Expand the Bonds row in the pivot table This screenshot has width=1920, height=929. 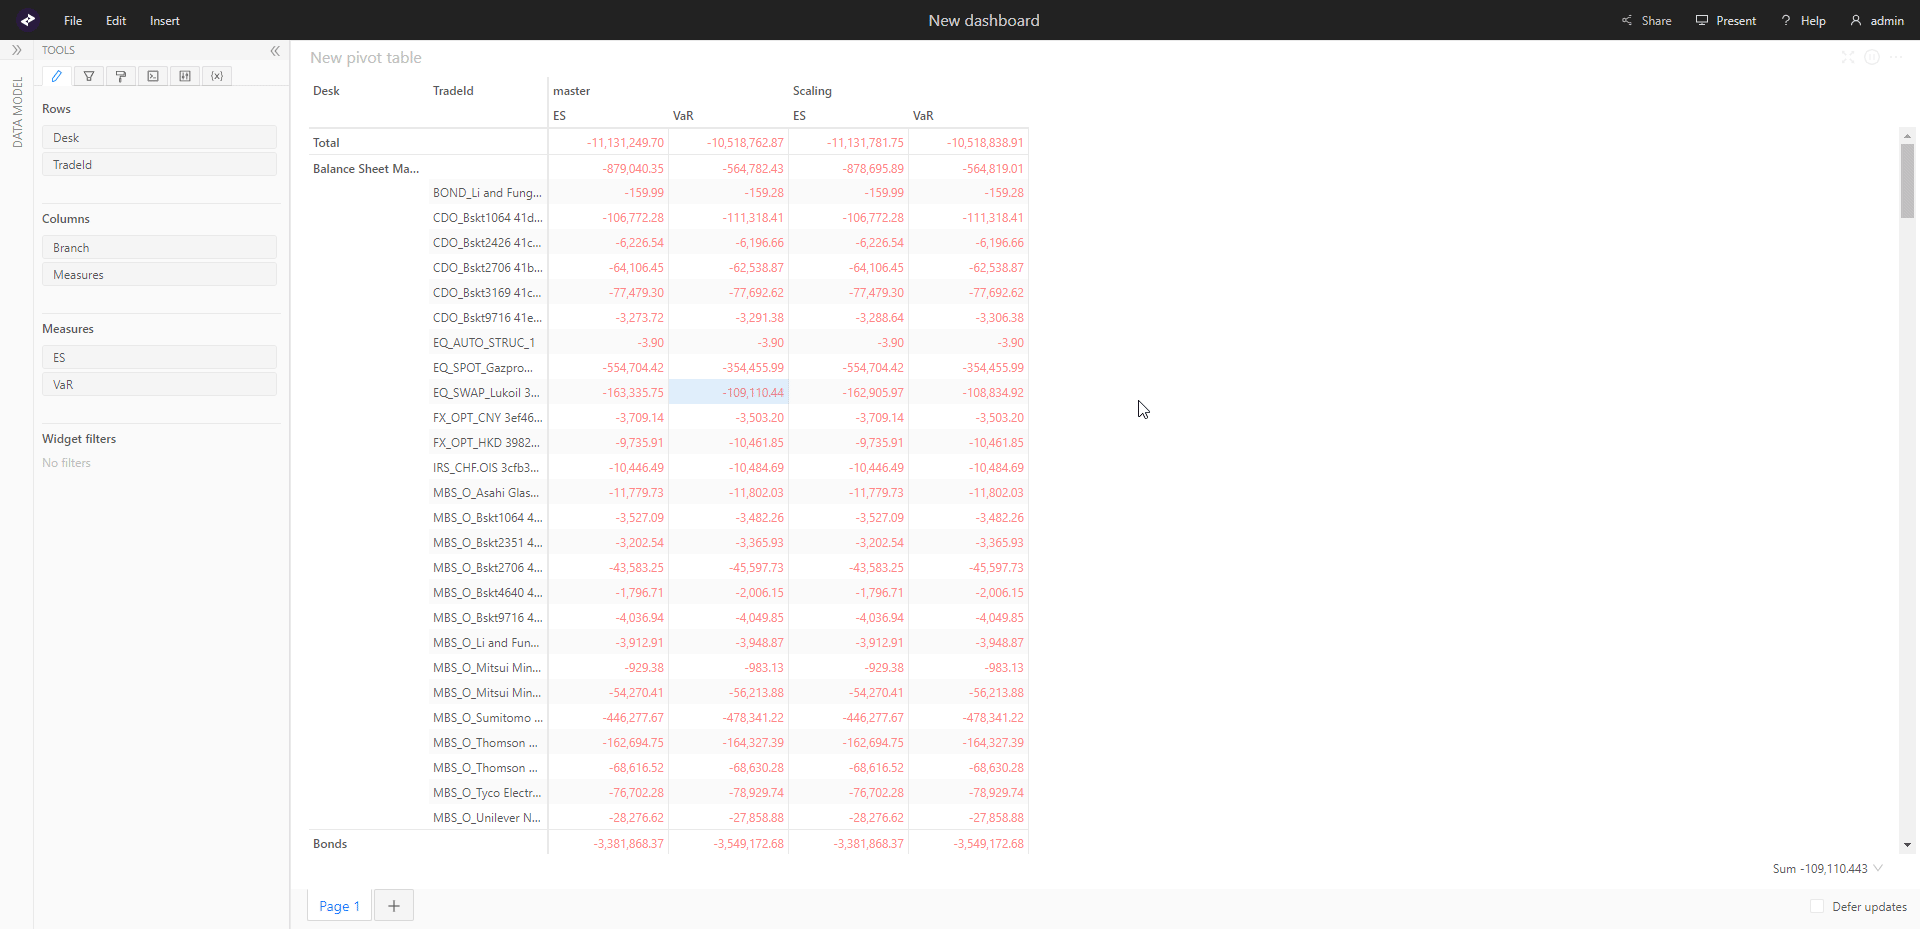[x=329, y=843]
